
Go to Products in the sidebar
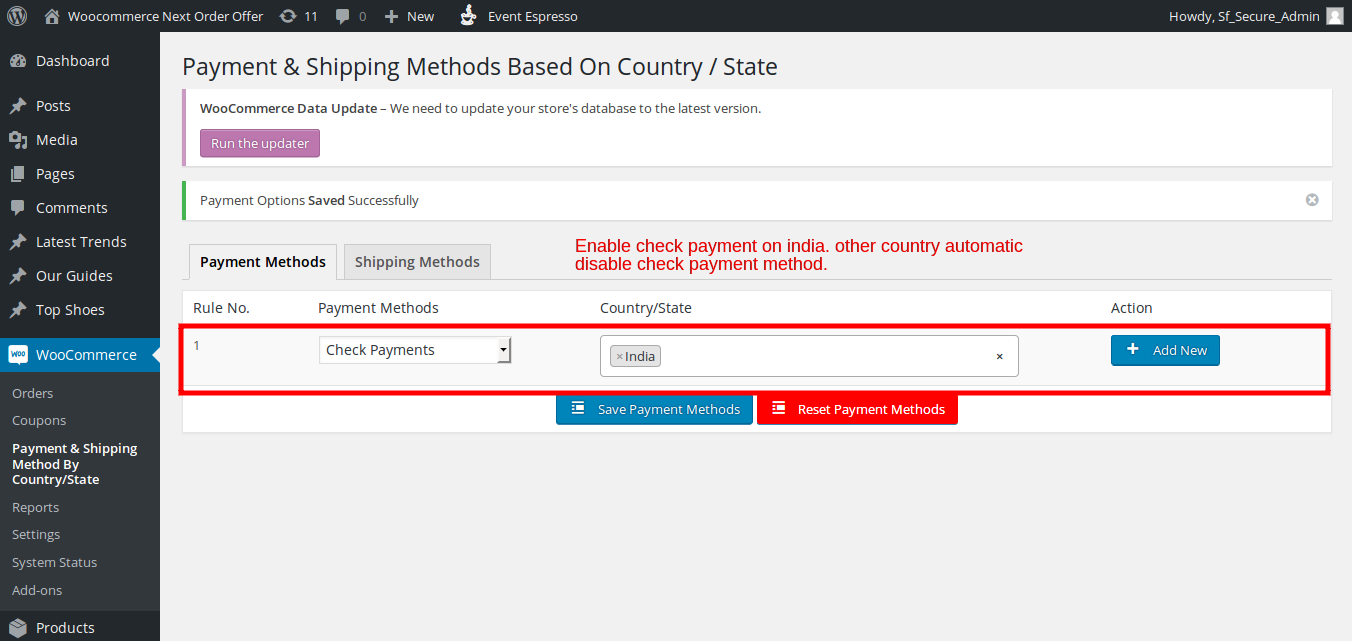point(65,628)
